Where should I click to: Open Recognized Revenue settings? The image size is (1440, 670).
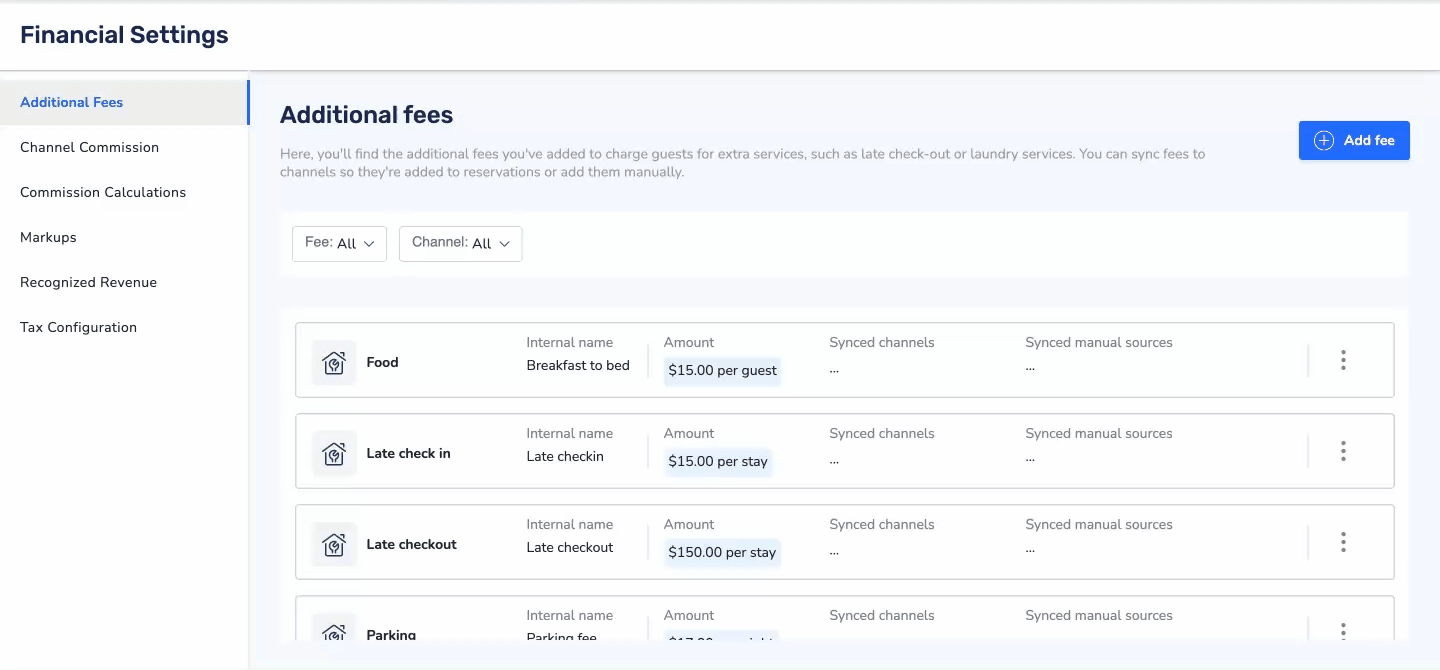(88, 282)
